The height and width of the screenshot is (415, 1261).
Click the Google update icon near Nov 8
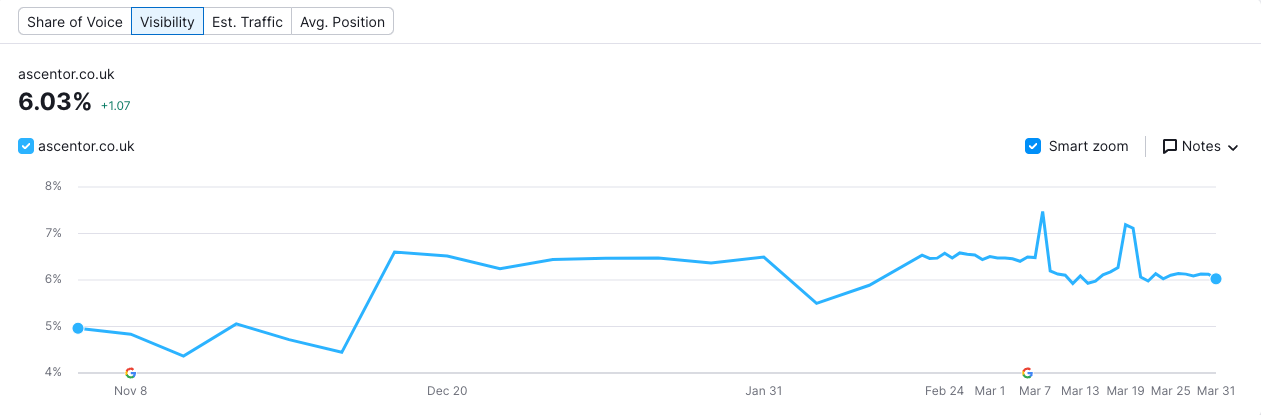pos(130,373)
